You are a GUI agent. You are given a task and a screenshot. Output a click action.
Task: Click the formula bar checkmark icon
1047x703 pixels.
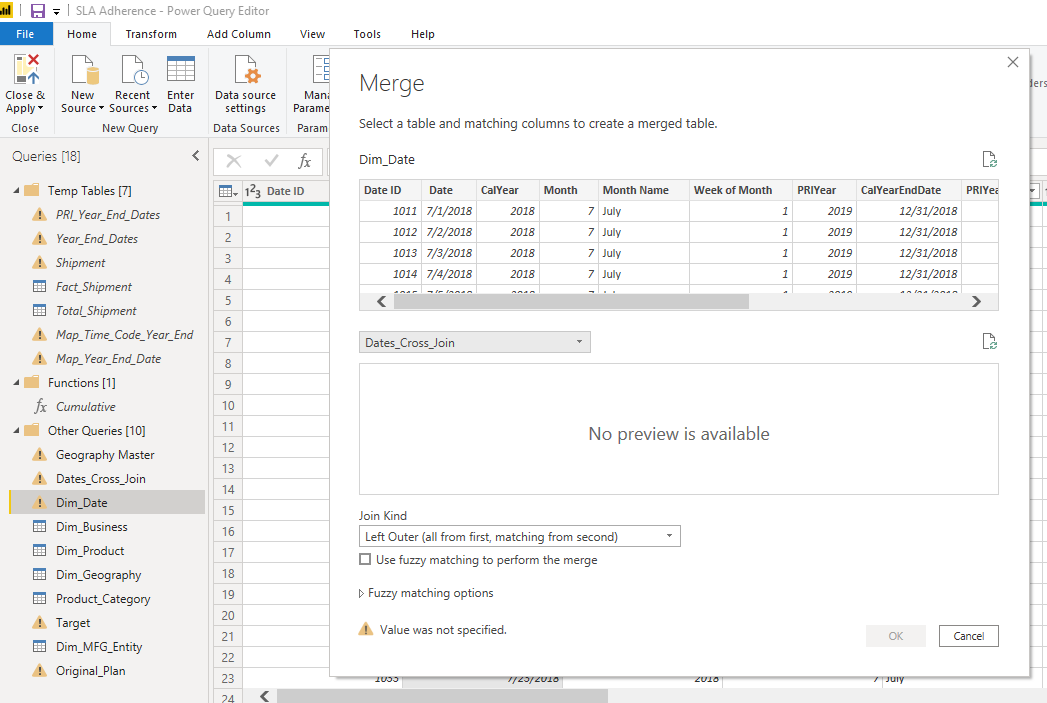click(x=271, y=161)
